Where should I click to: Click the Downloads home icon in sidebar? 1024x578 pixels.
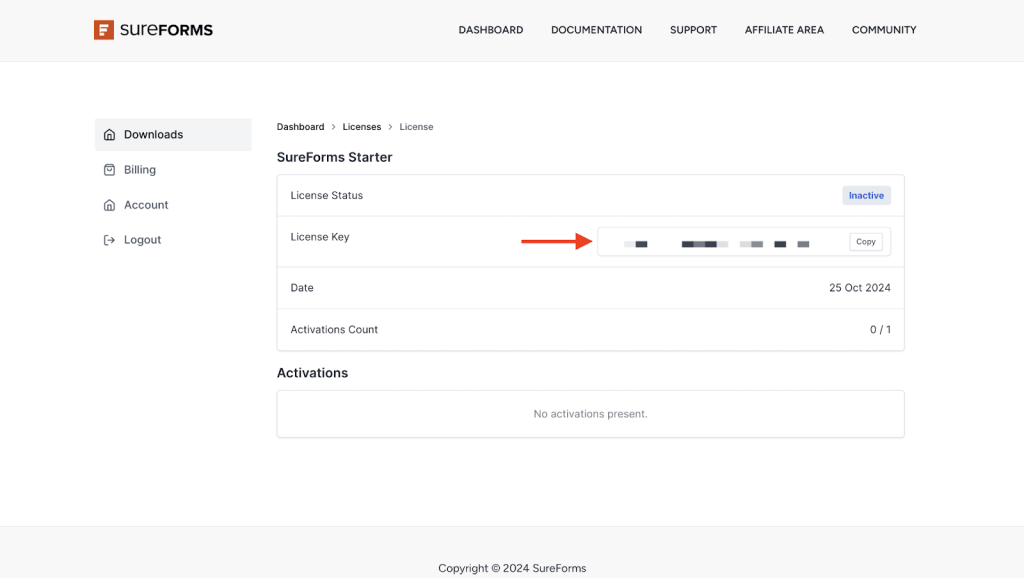click(109, 135)
